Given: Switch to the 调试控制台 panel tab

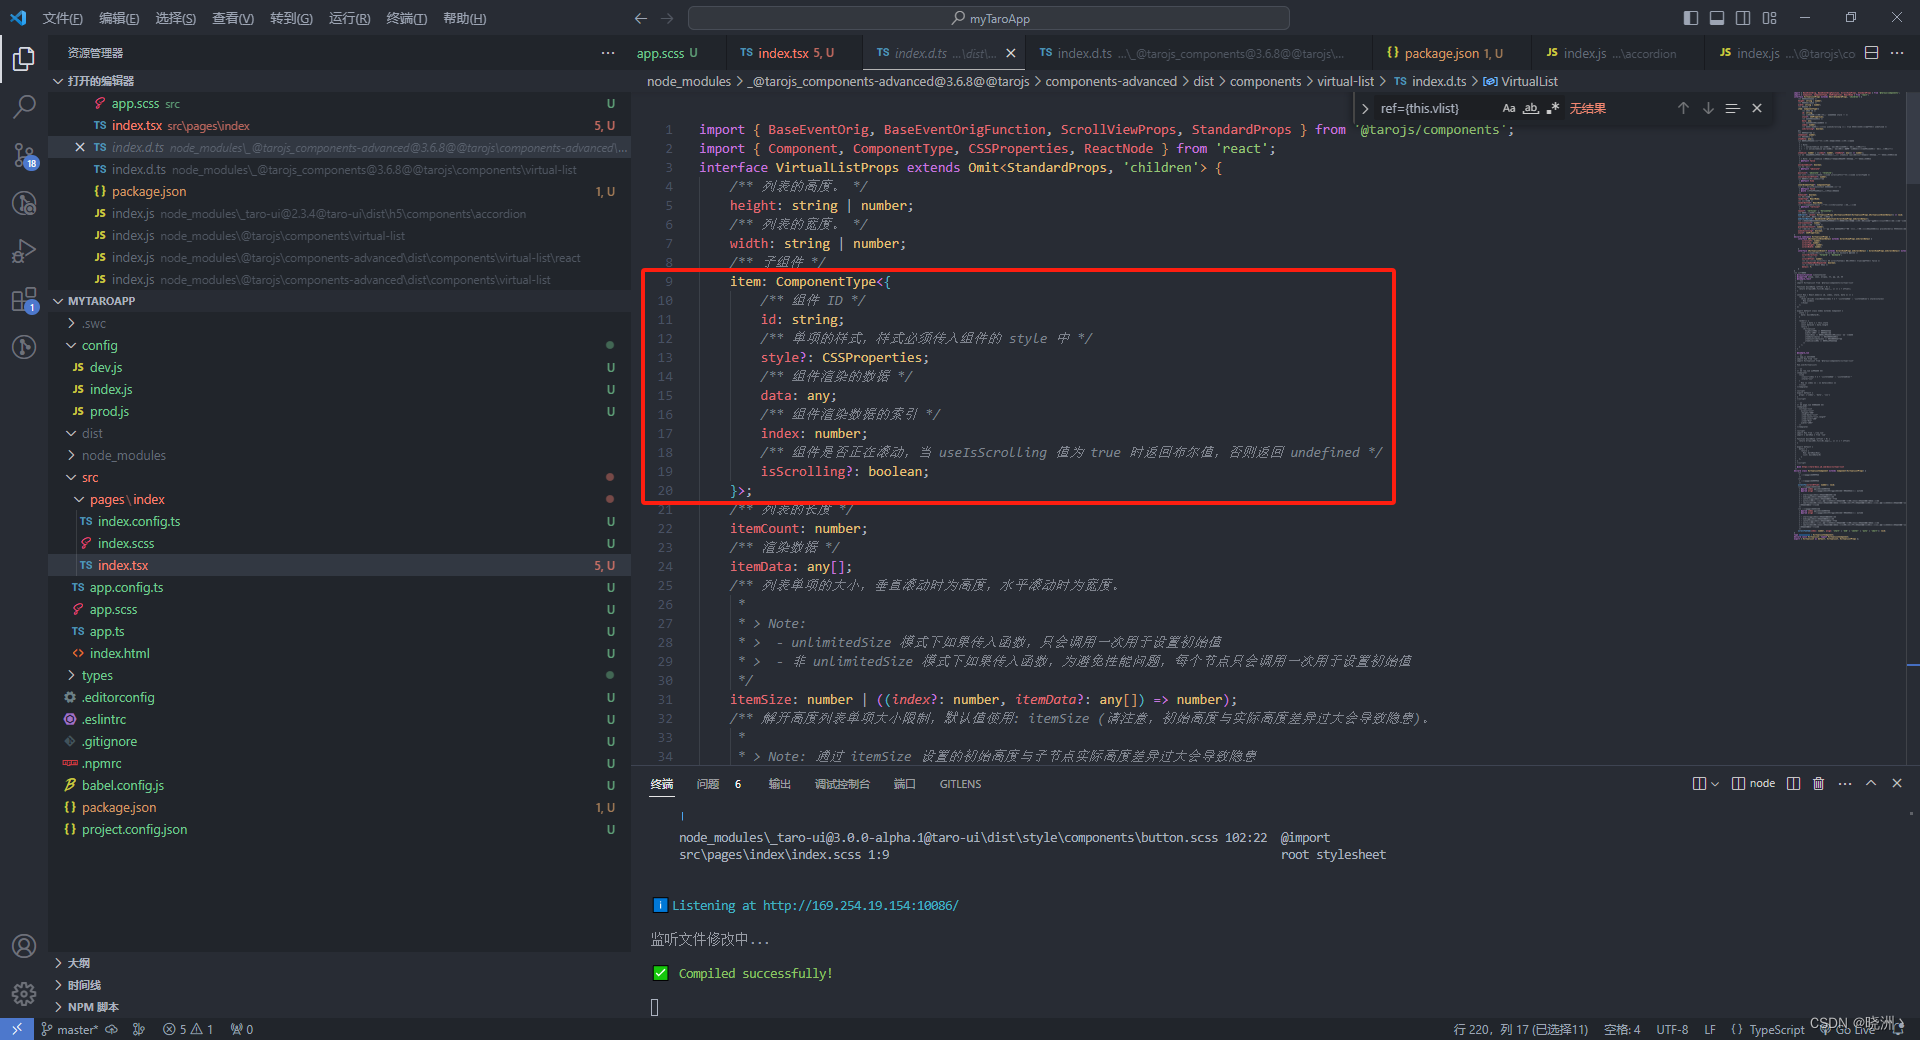Looking at the screenshot, I should [842, 784].
